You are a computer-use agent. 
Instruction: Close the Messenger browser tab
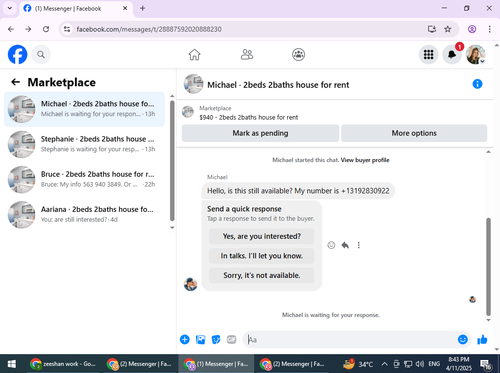(x=125, y=8)
